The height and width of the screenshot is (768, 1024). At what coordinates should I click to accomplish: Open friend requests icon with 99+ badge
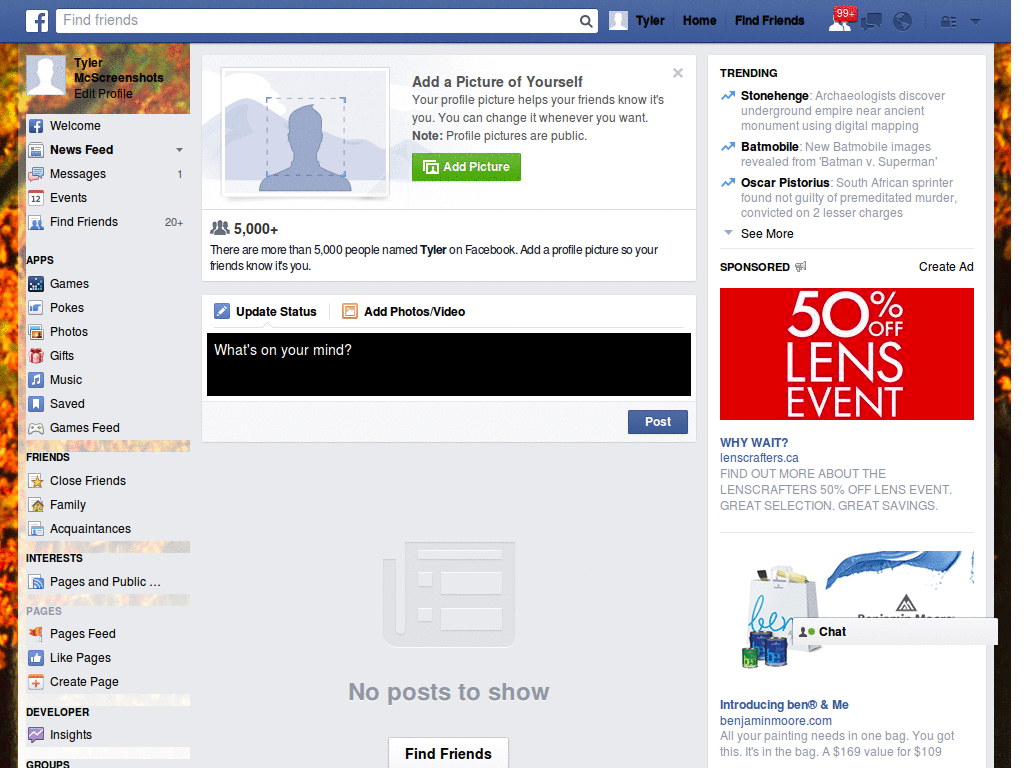[x=841, y=21]
